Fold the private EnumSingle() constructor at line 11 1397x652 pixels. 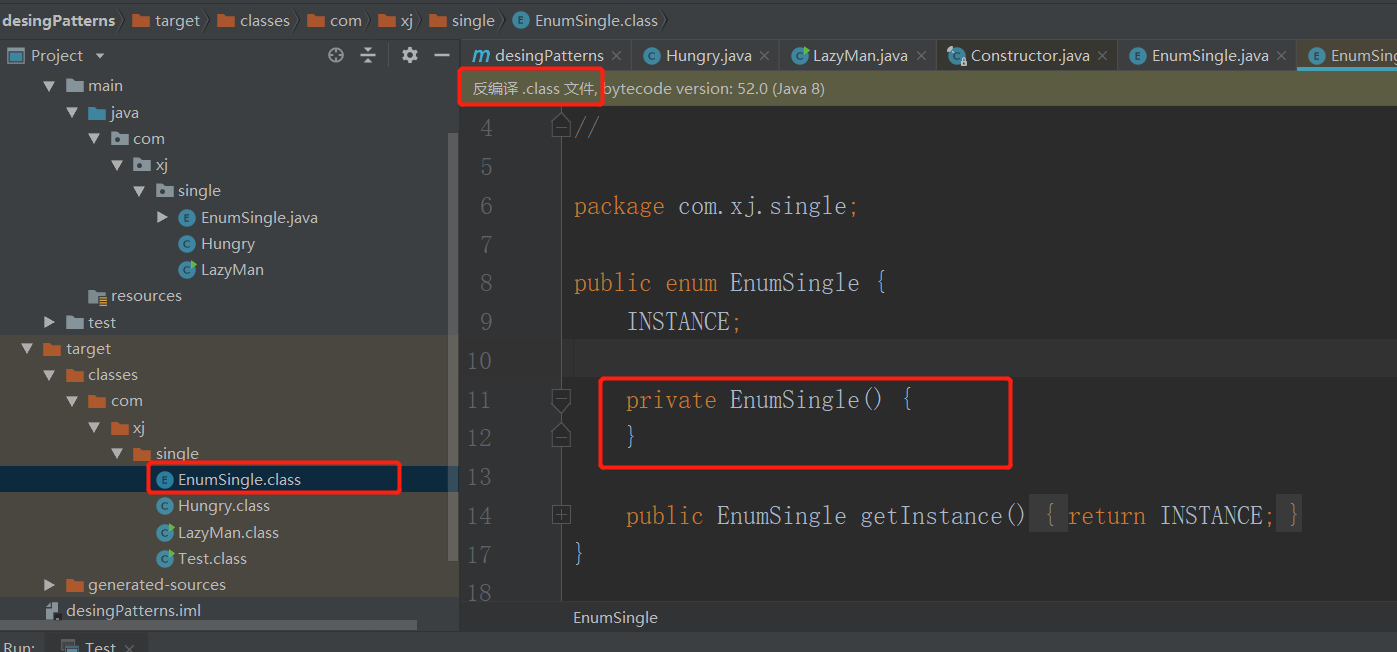pyautogui.click(x=561, y=400)
